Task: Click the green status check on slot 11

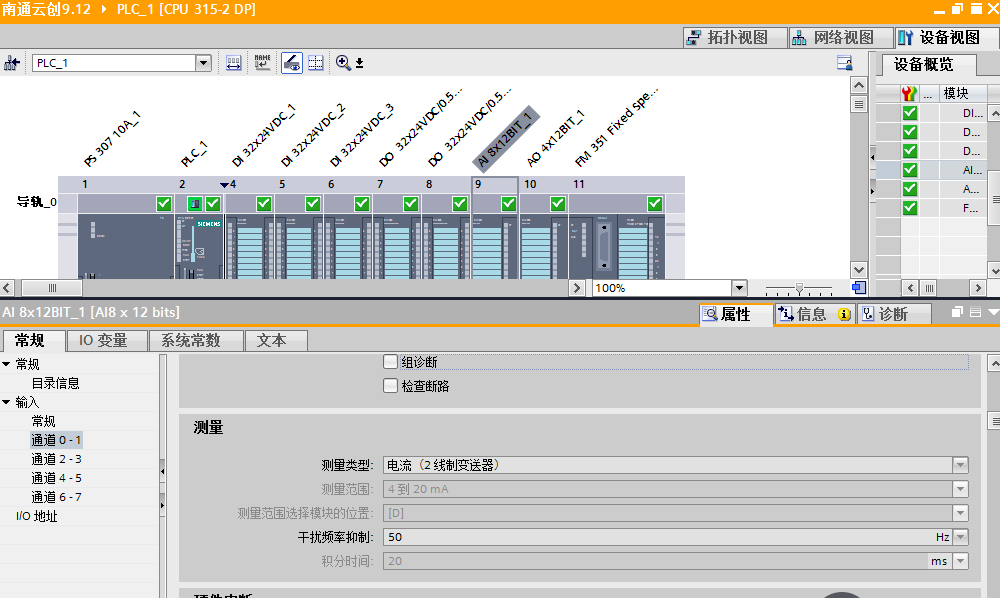Action: coord(654,203)
